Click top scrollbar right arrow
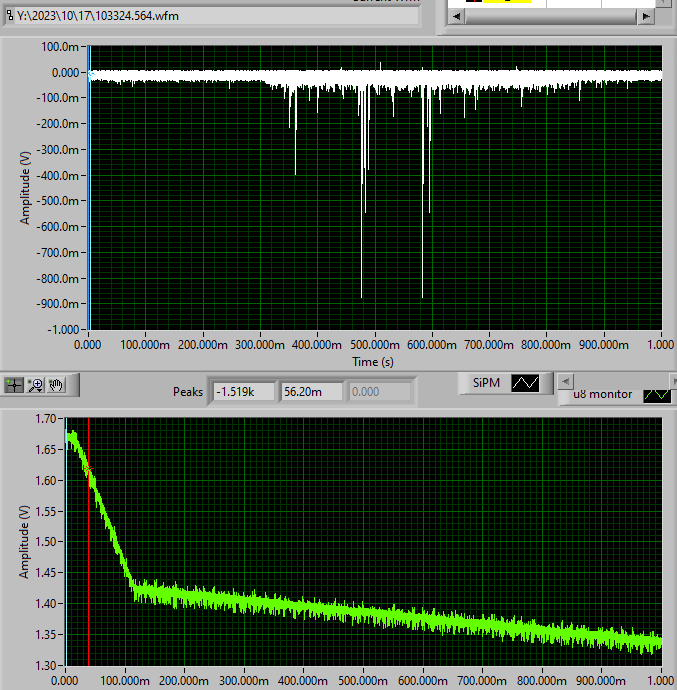 point(646,16)
